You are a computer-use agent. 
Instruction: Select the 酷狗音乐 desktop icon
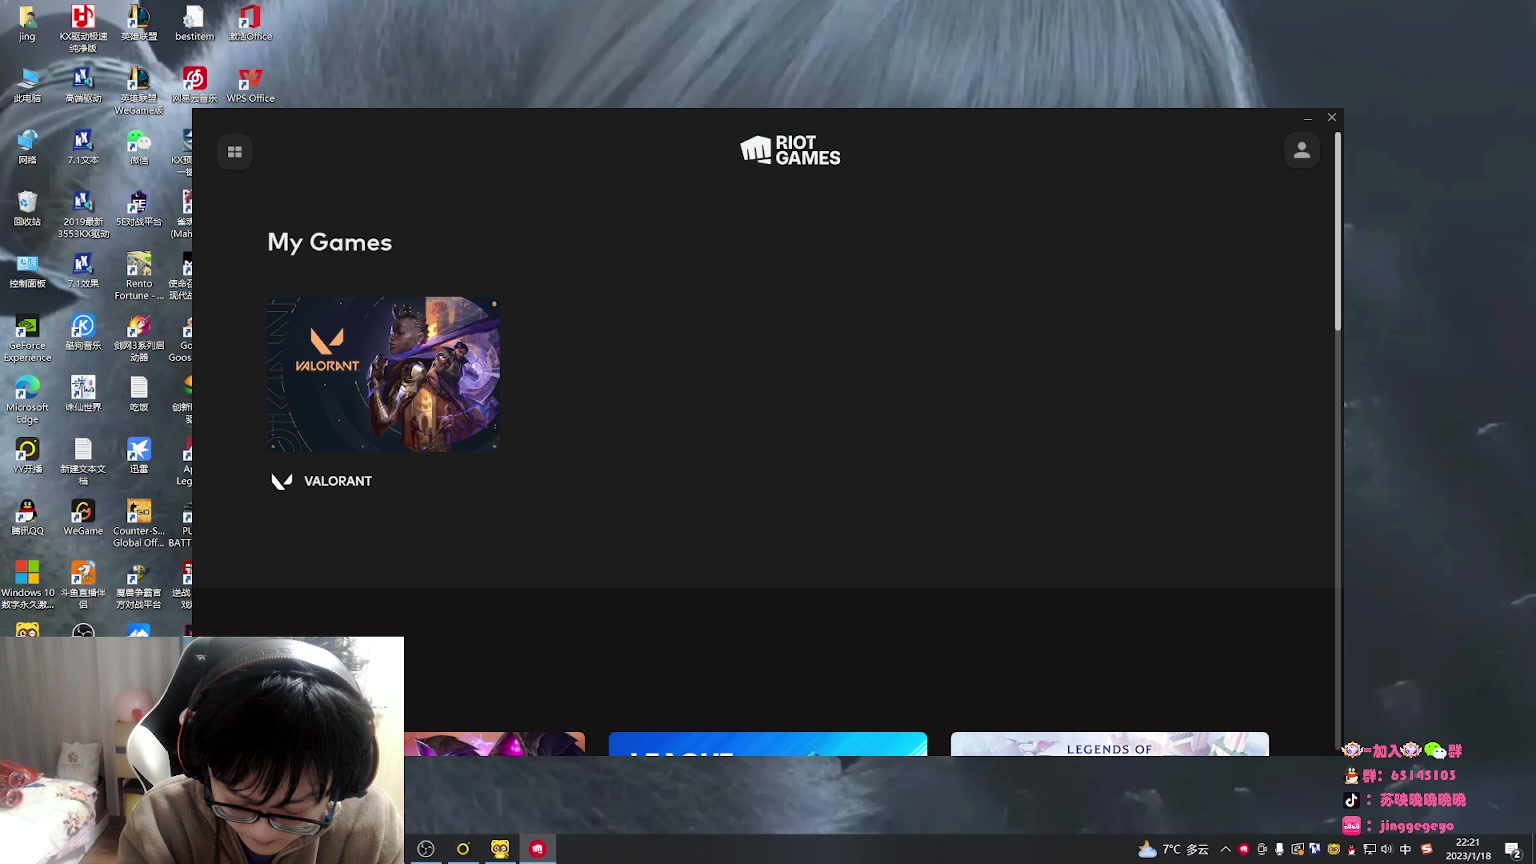(83, 333)
